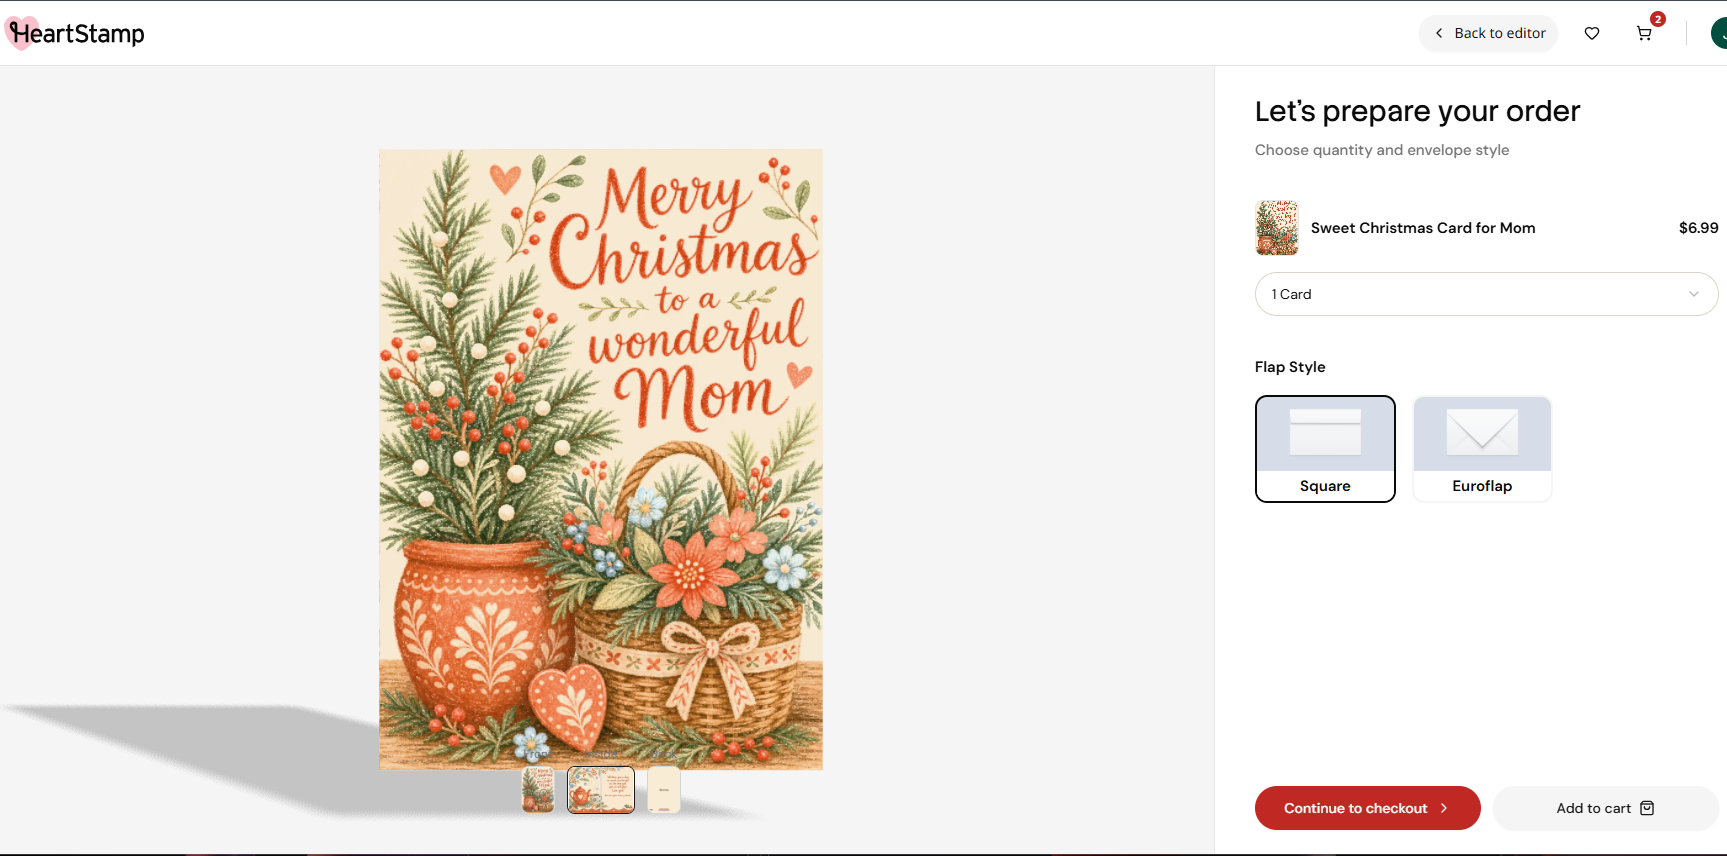
Task: Open the wishlist heart icon
Action: tap(1592, 34)
